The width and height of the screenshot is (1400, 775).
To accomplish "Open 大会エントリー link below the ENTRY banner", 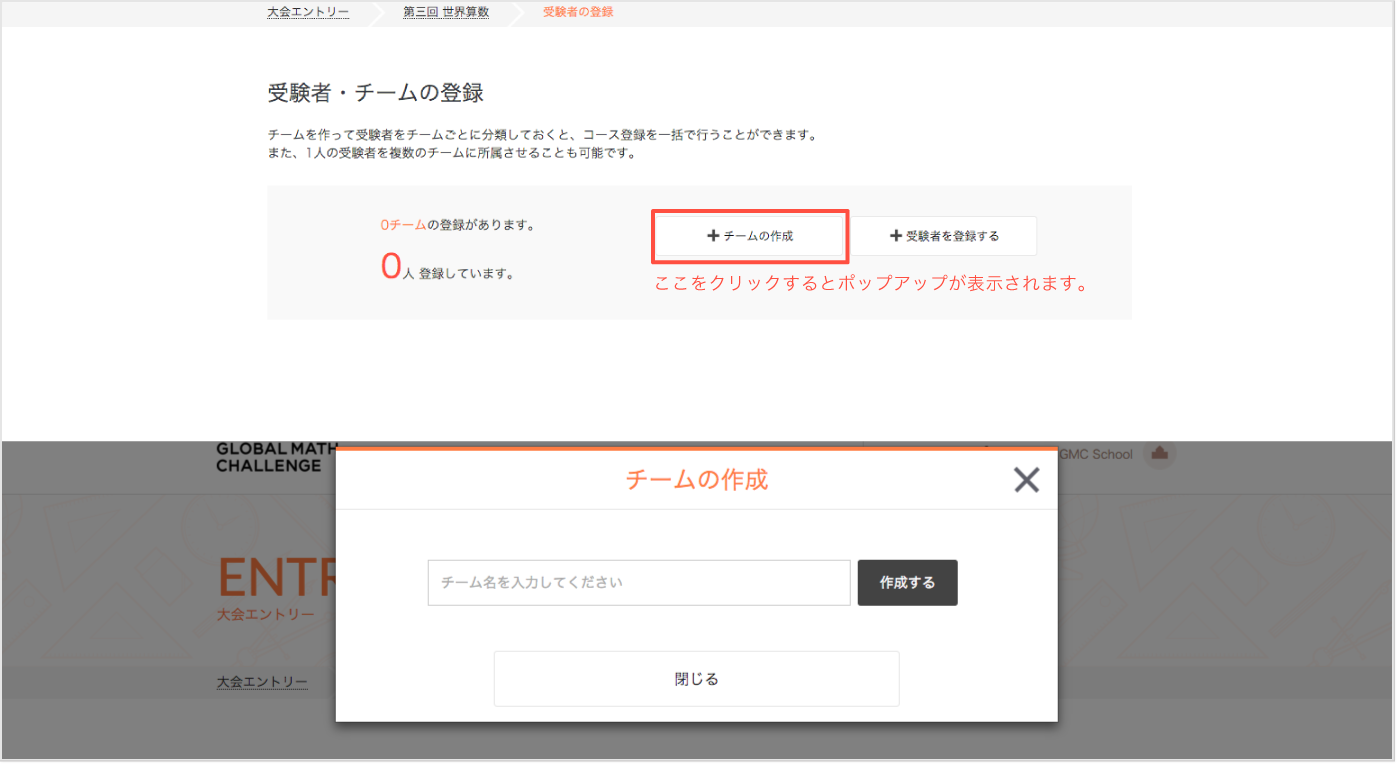I will 262,682.
